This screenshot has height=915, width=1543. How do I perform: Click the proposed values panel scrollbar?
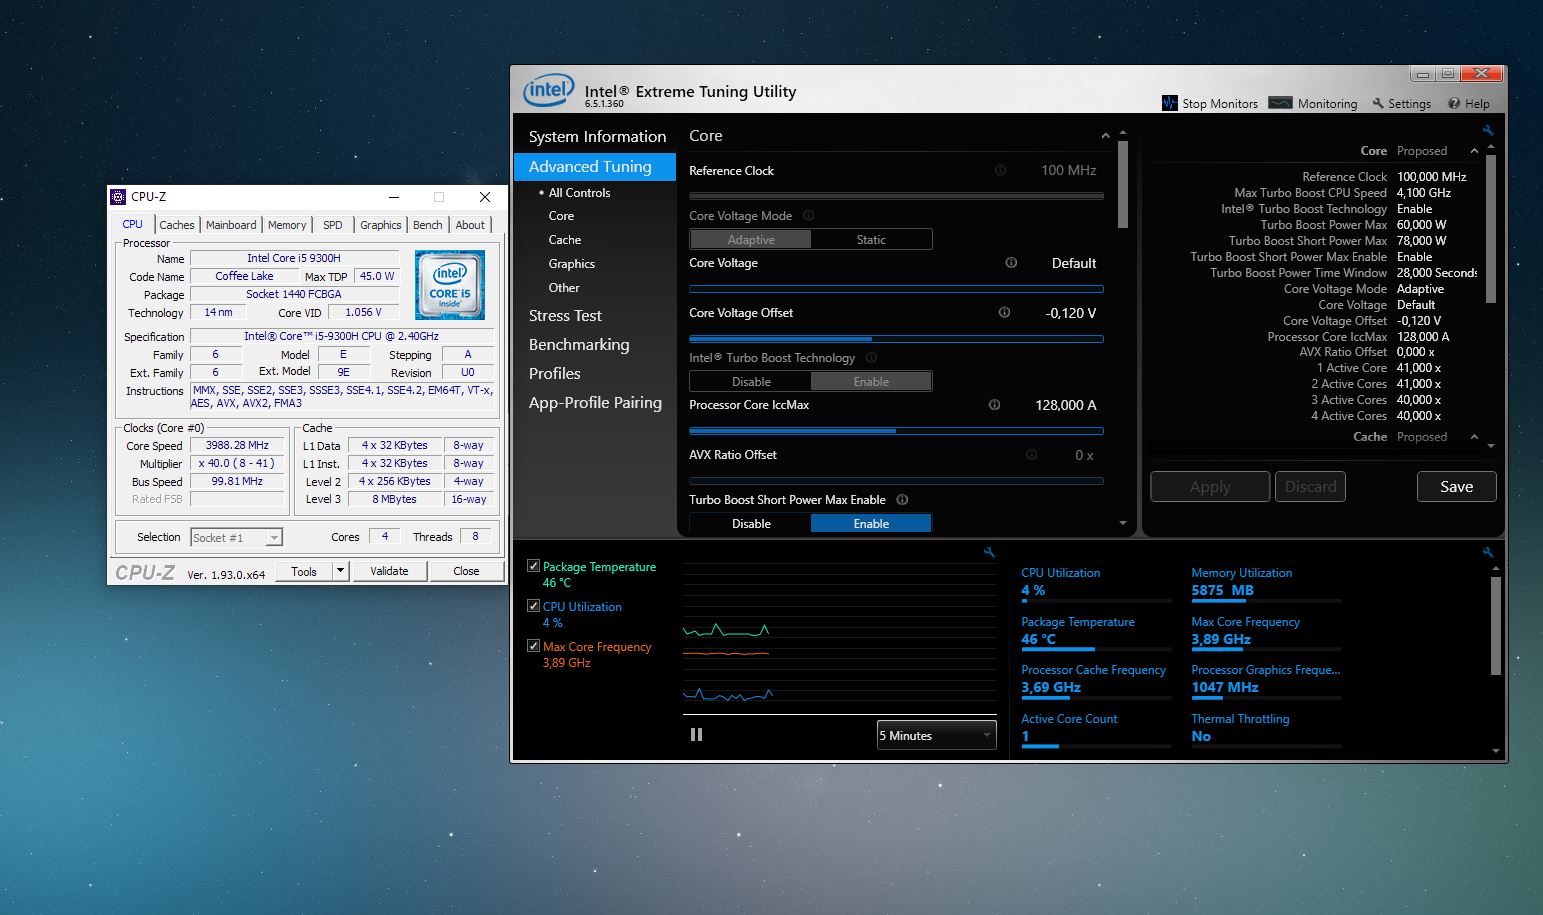pyautogui.click(x=1491, y=228)
